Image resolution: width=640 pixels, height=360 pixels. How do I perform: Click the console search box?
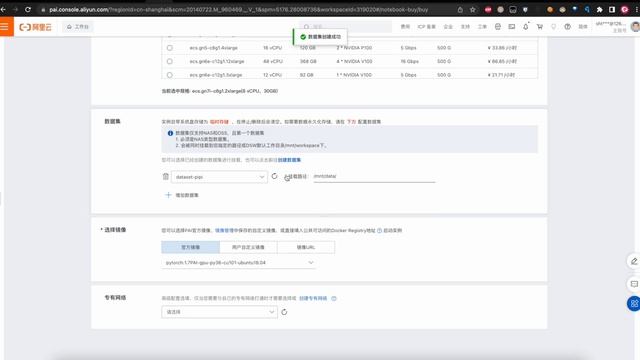tap(345, 27)
